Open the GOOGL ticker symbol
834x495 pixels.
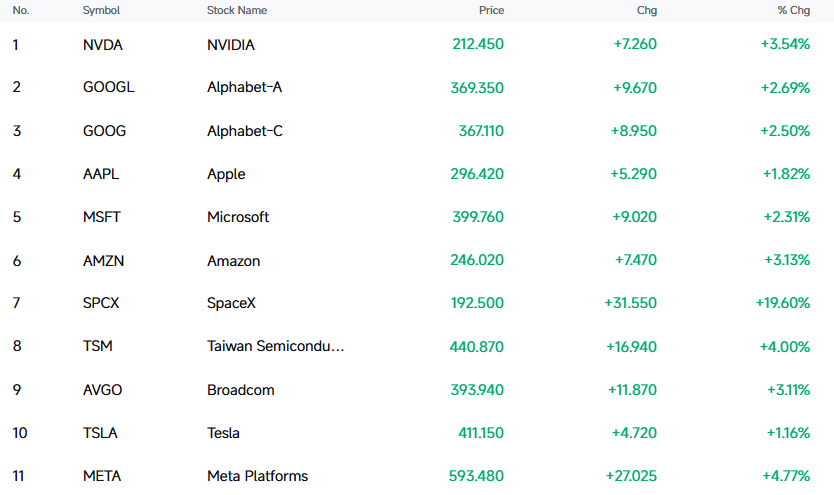[x=109, y=87]
